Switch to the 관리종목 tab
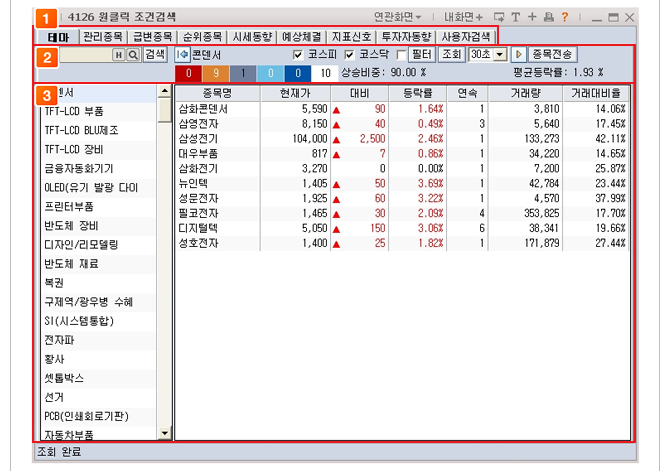The height and width of the screenshot is (471, 670). (x=103, y=37)
